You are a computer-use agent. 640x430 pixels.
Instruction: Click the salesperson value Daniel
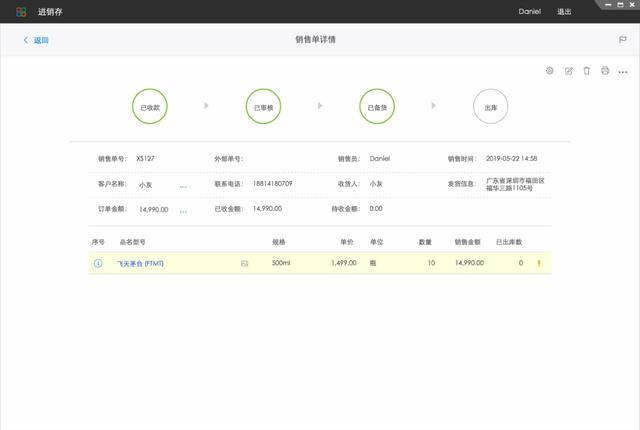(380, 158)
